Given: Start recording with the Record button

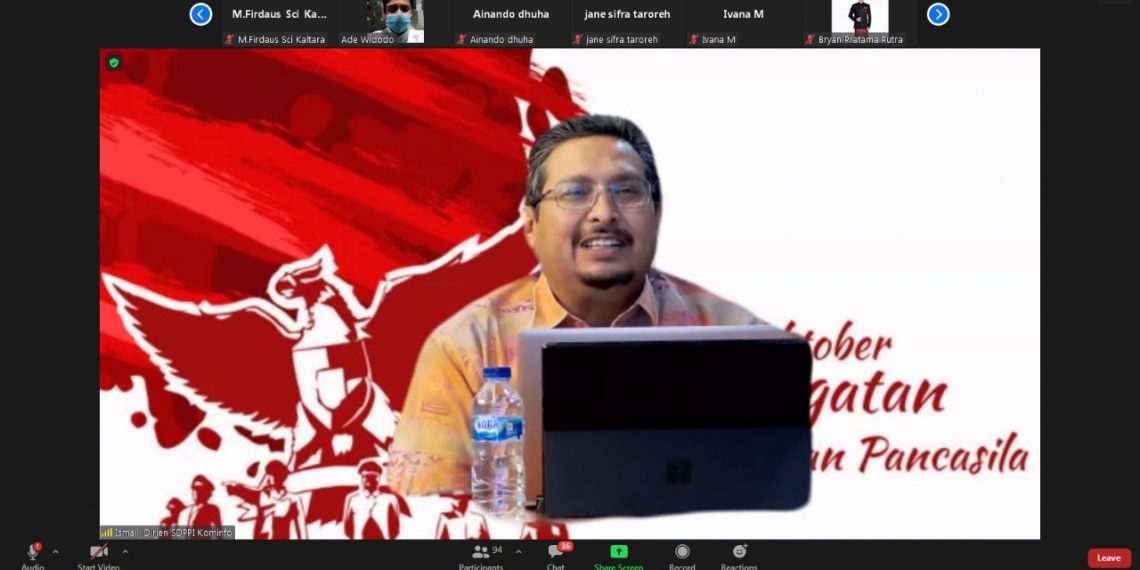Looking at the screenshot, I should coord(682,555).
